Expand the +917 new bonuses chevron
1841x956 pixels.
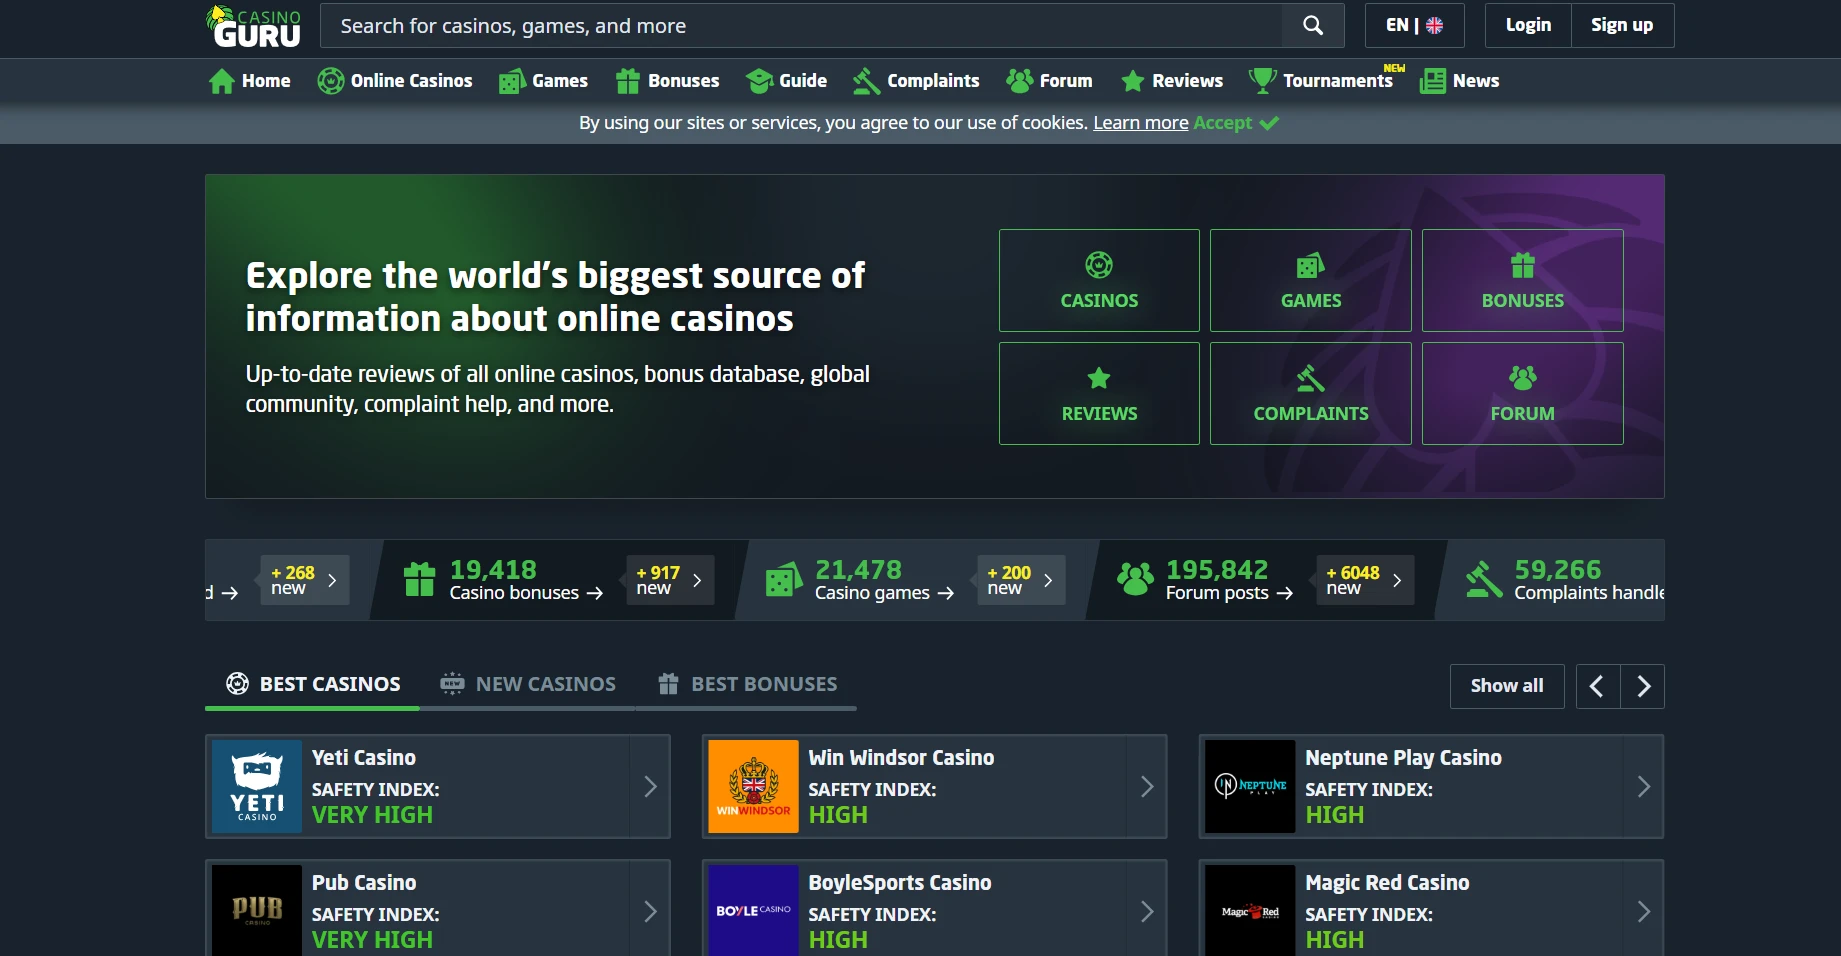[x=697, y=580]
